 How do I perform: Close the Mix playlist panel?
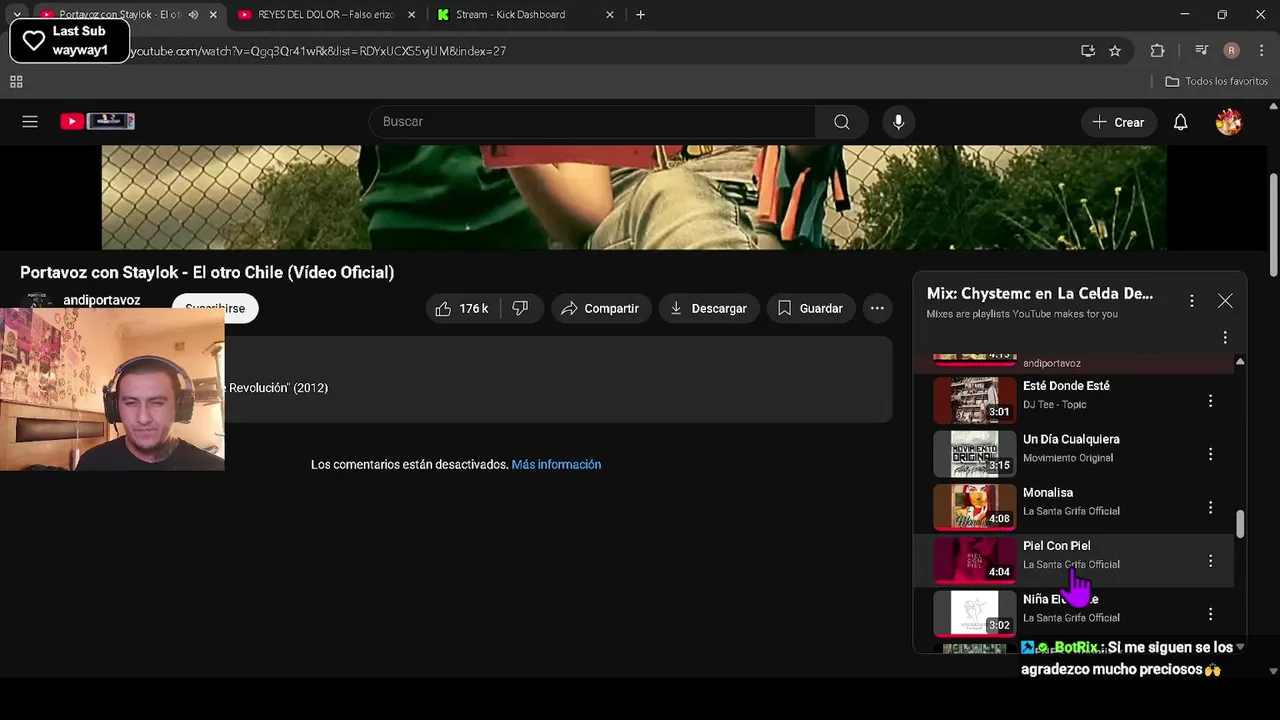[x=1225, y=300]
